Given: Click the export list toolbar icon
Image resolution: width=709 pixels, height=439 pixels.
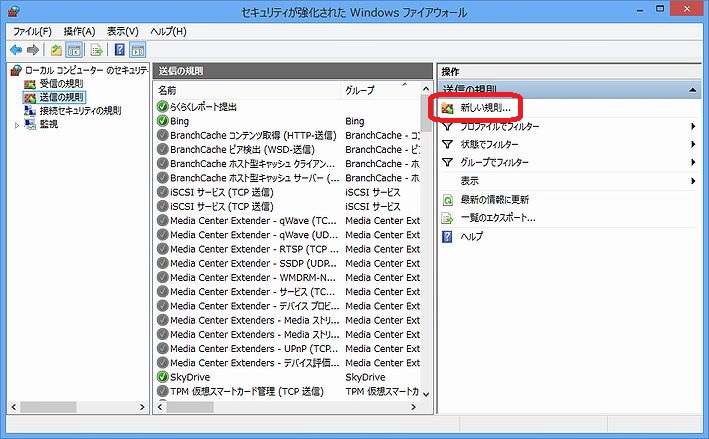Looking at the screenshot, I should point(96,50).
